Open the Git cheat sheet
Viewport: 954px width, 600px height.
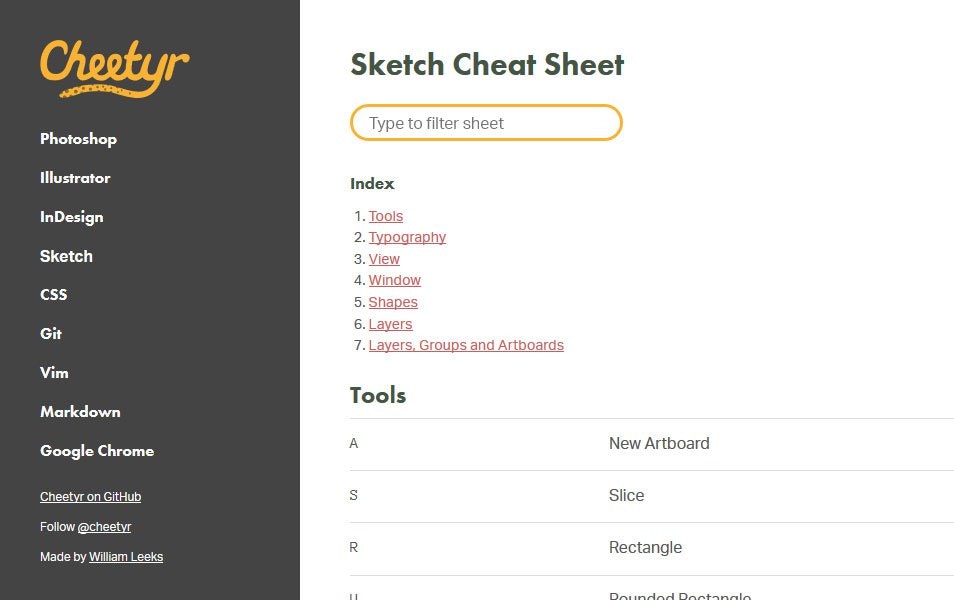pyautogui.click(x=51, y=334)
